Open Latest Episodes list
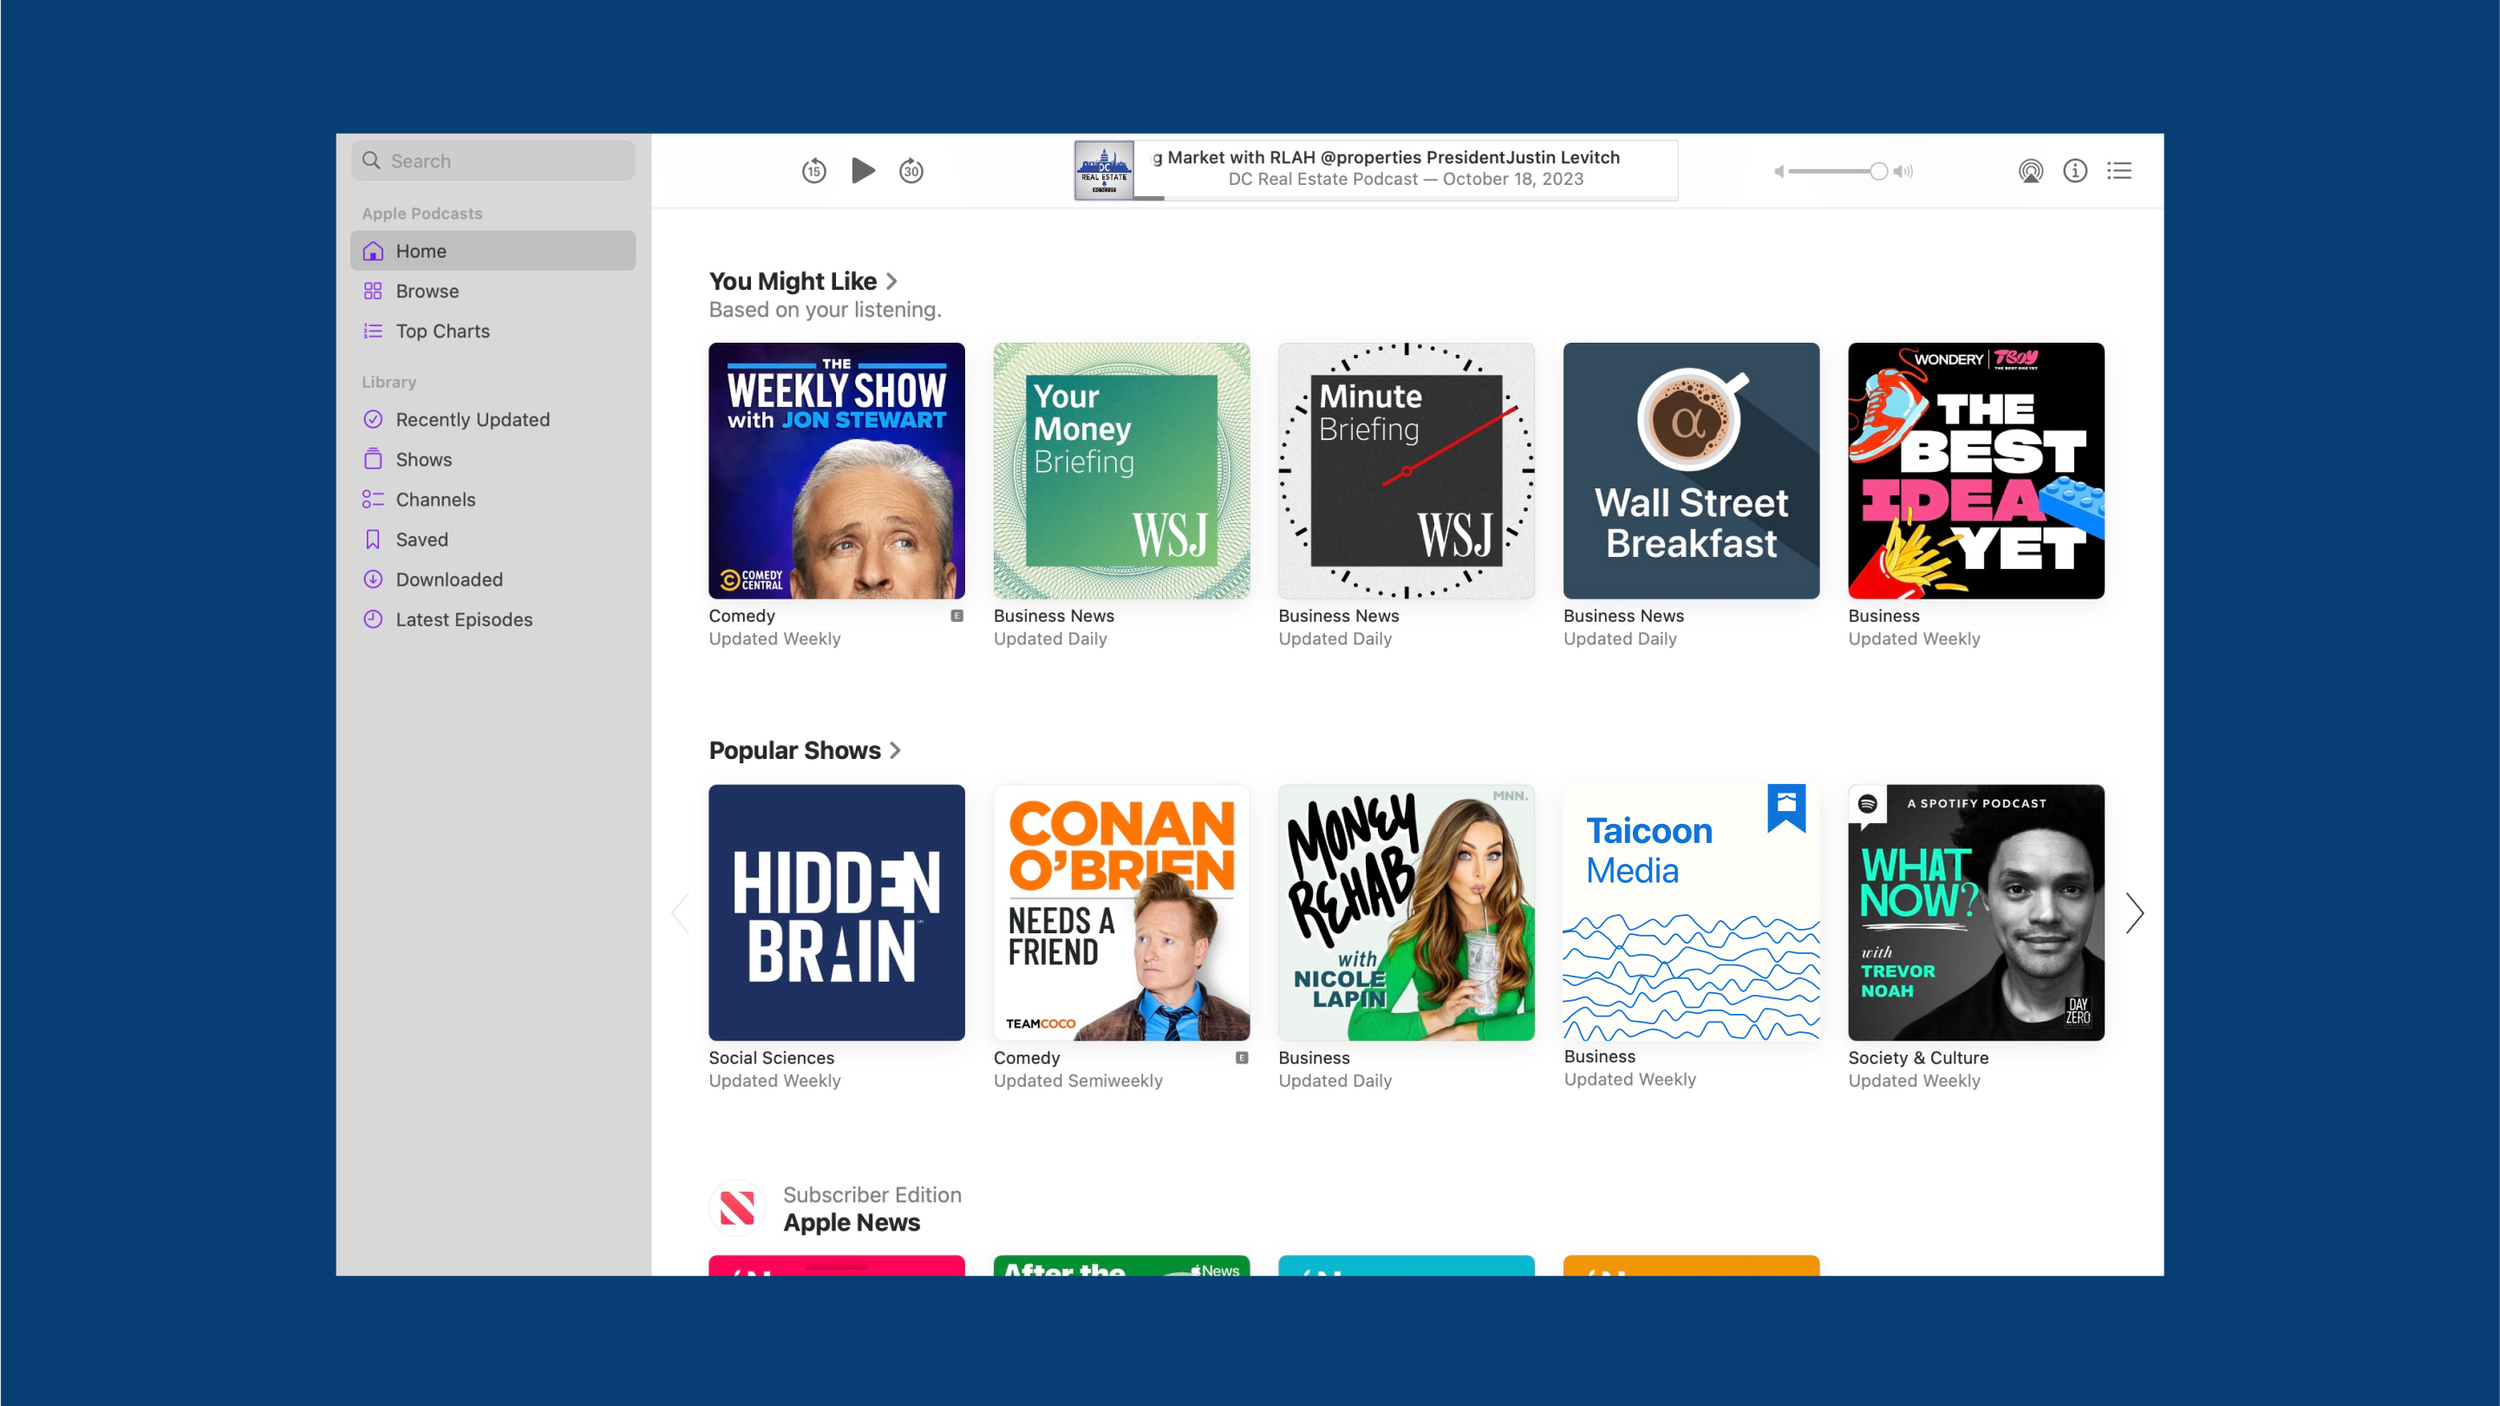Screen dimensions: 2500x1406 [464, 619]
